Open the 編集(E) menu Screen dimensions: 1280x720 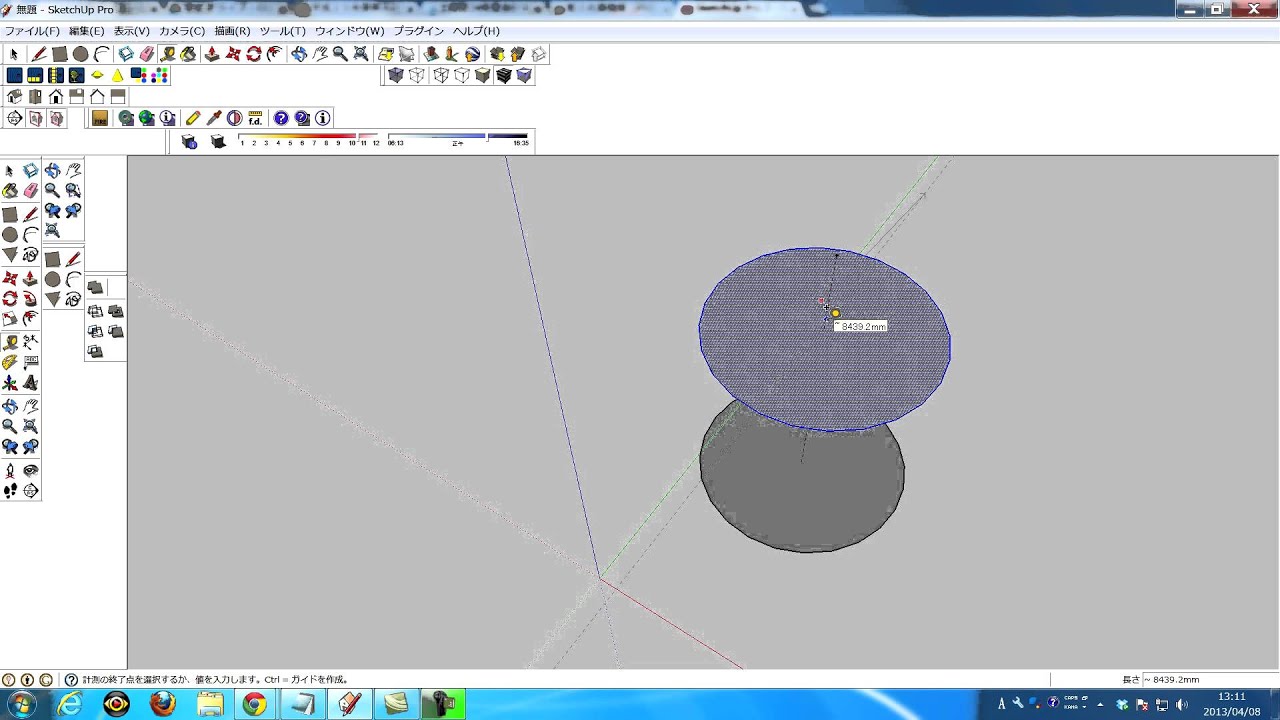pos(86,31)
